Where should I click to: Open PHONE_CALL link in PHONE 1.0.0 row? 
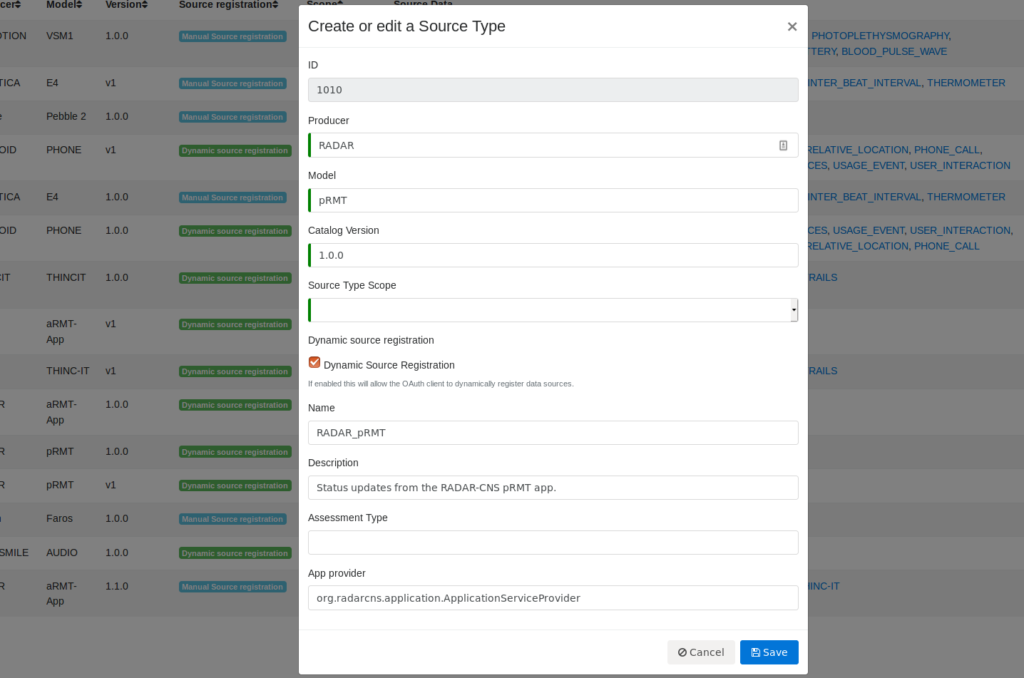(x=946, y=246)
